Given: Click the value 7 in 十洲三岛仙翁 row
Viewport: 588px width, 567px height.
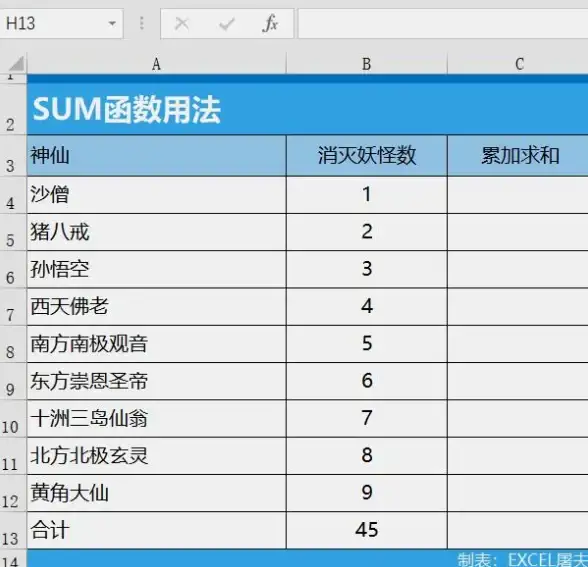Looking at the screenshot, I should pos(367,418).
